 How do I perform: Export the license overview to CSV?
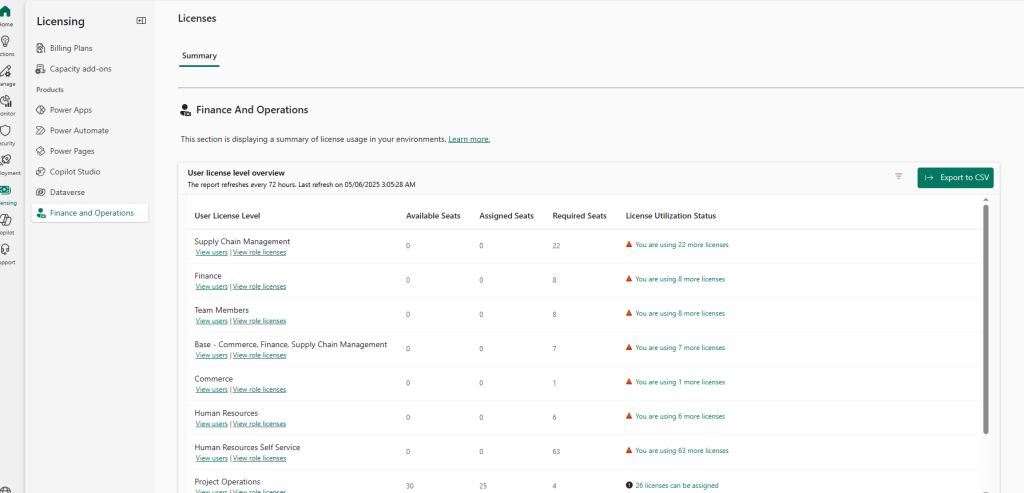click(x=955, y=178)
